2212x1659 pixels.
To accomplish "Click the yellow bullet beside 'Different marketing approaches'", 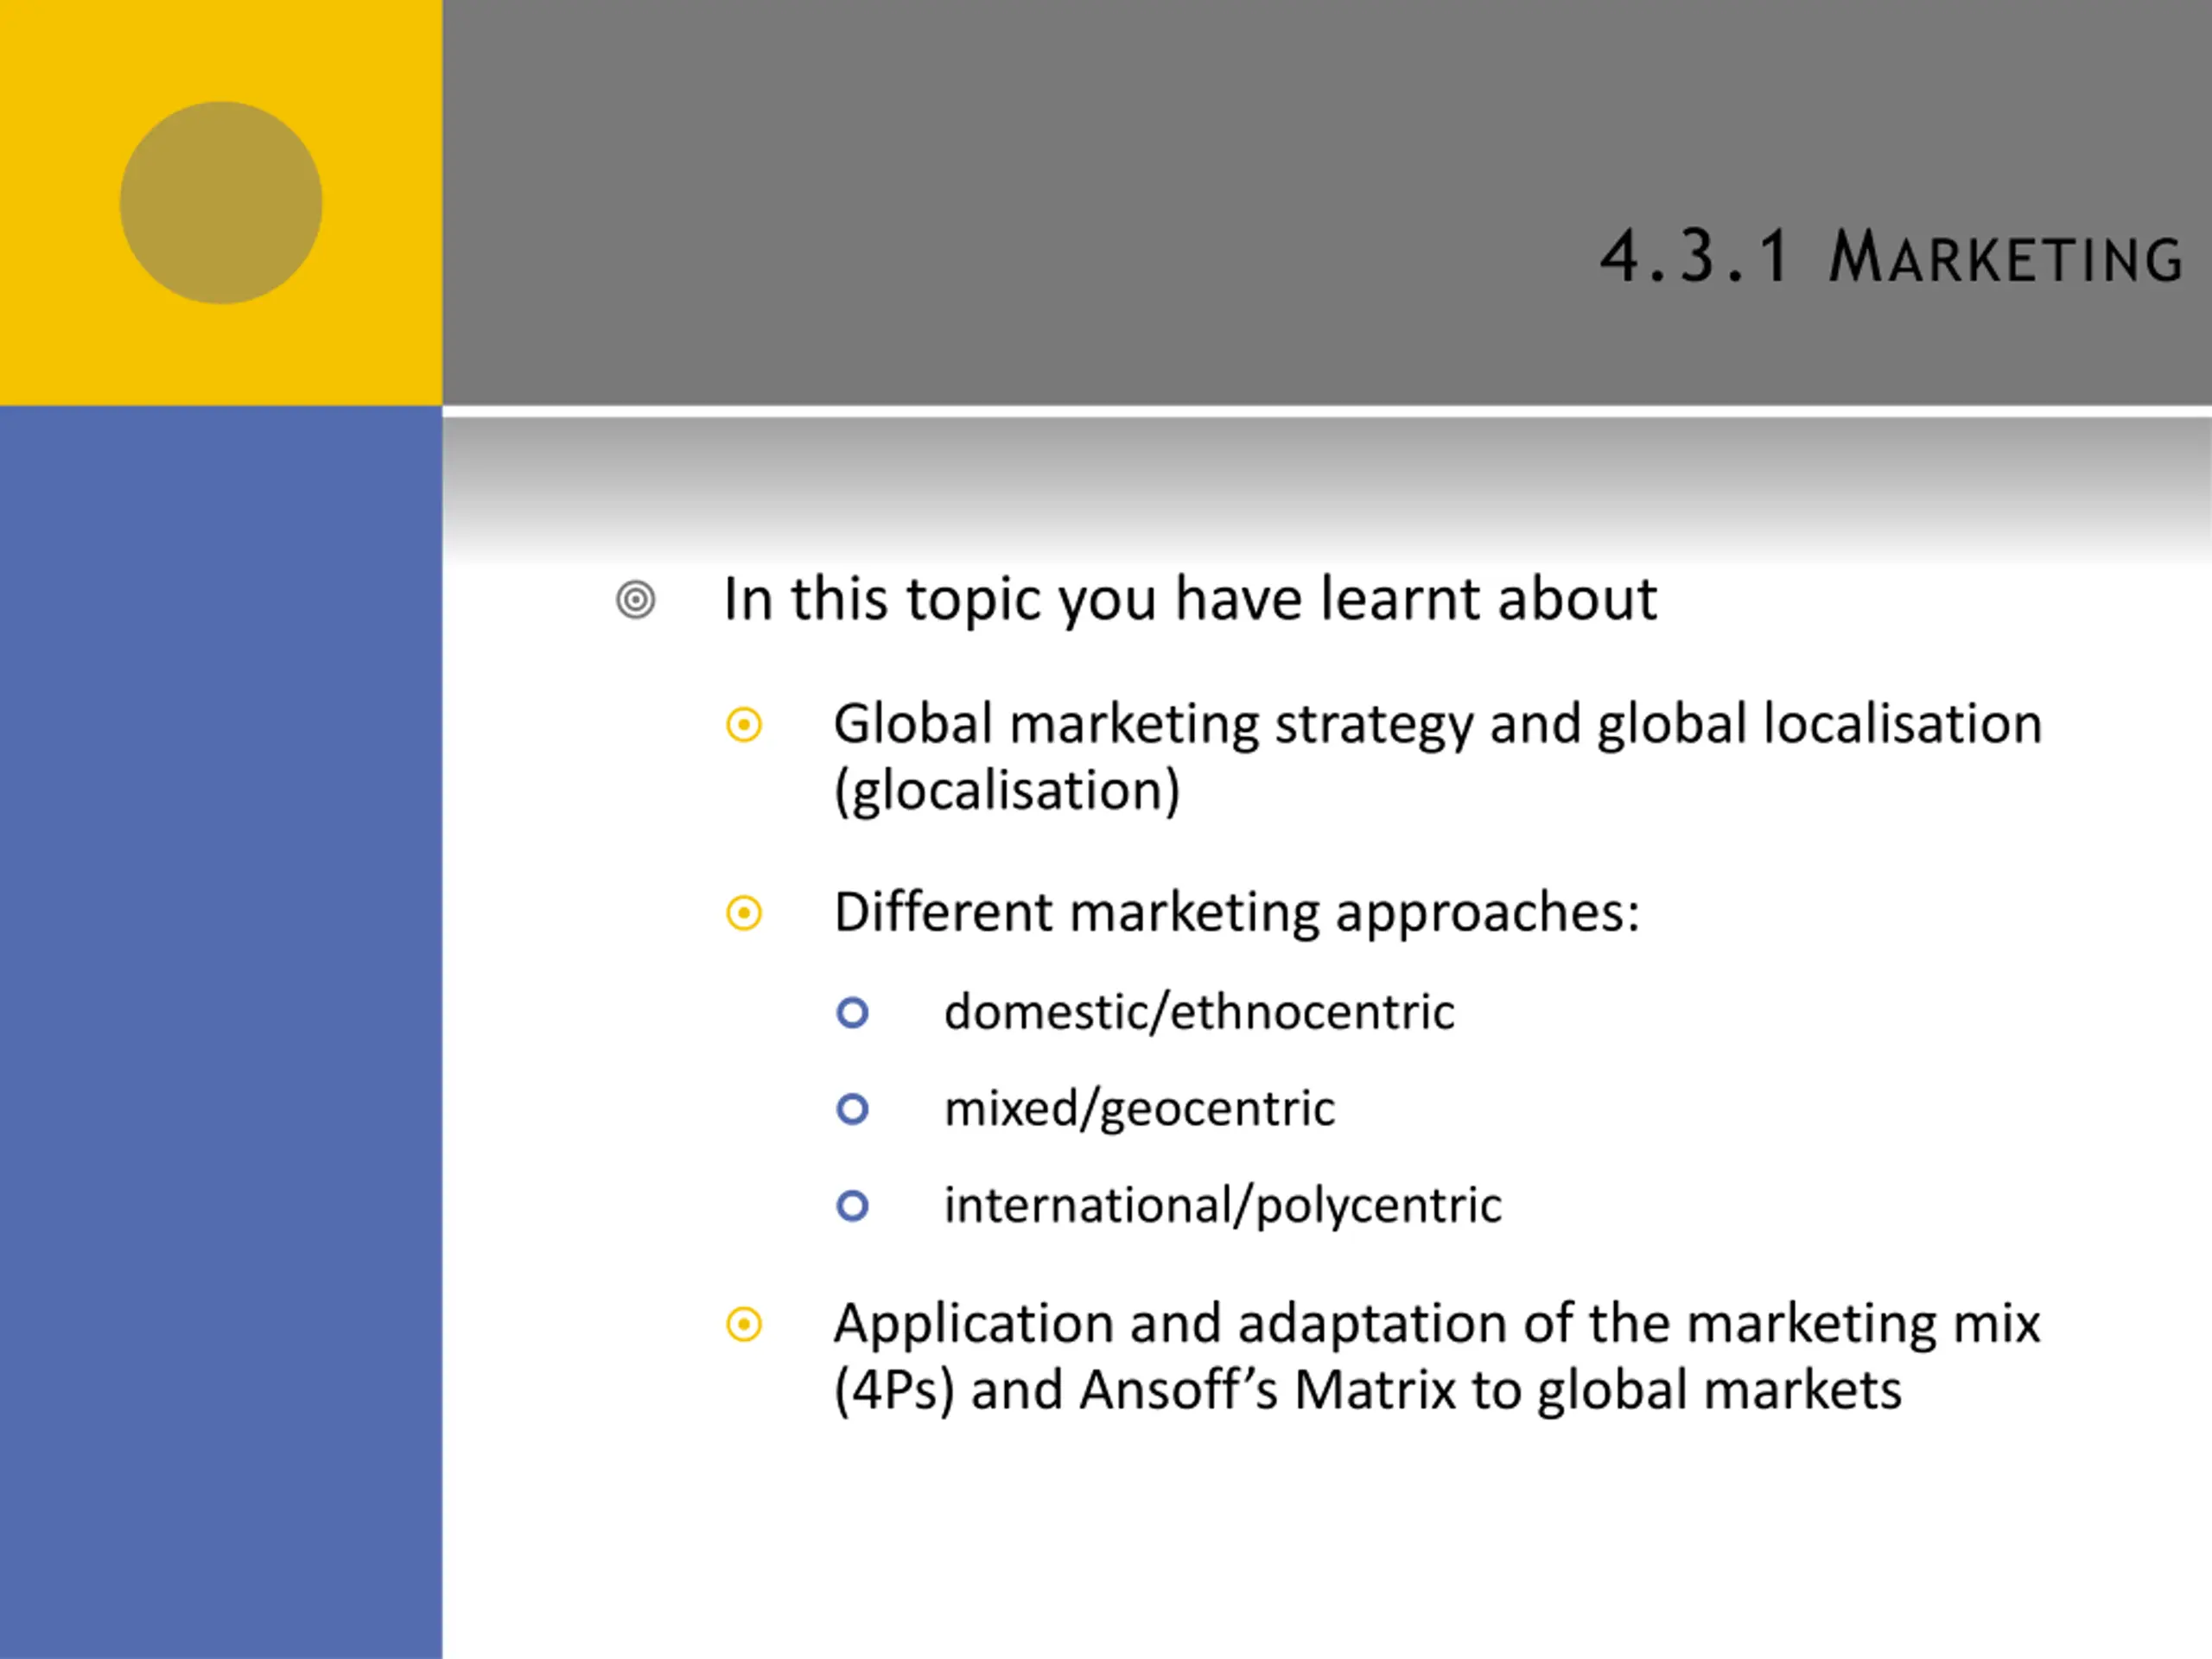I will coord(744,913).
